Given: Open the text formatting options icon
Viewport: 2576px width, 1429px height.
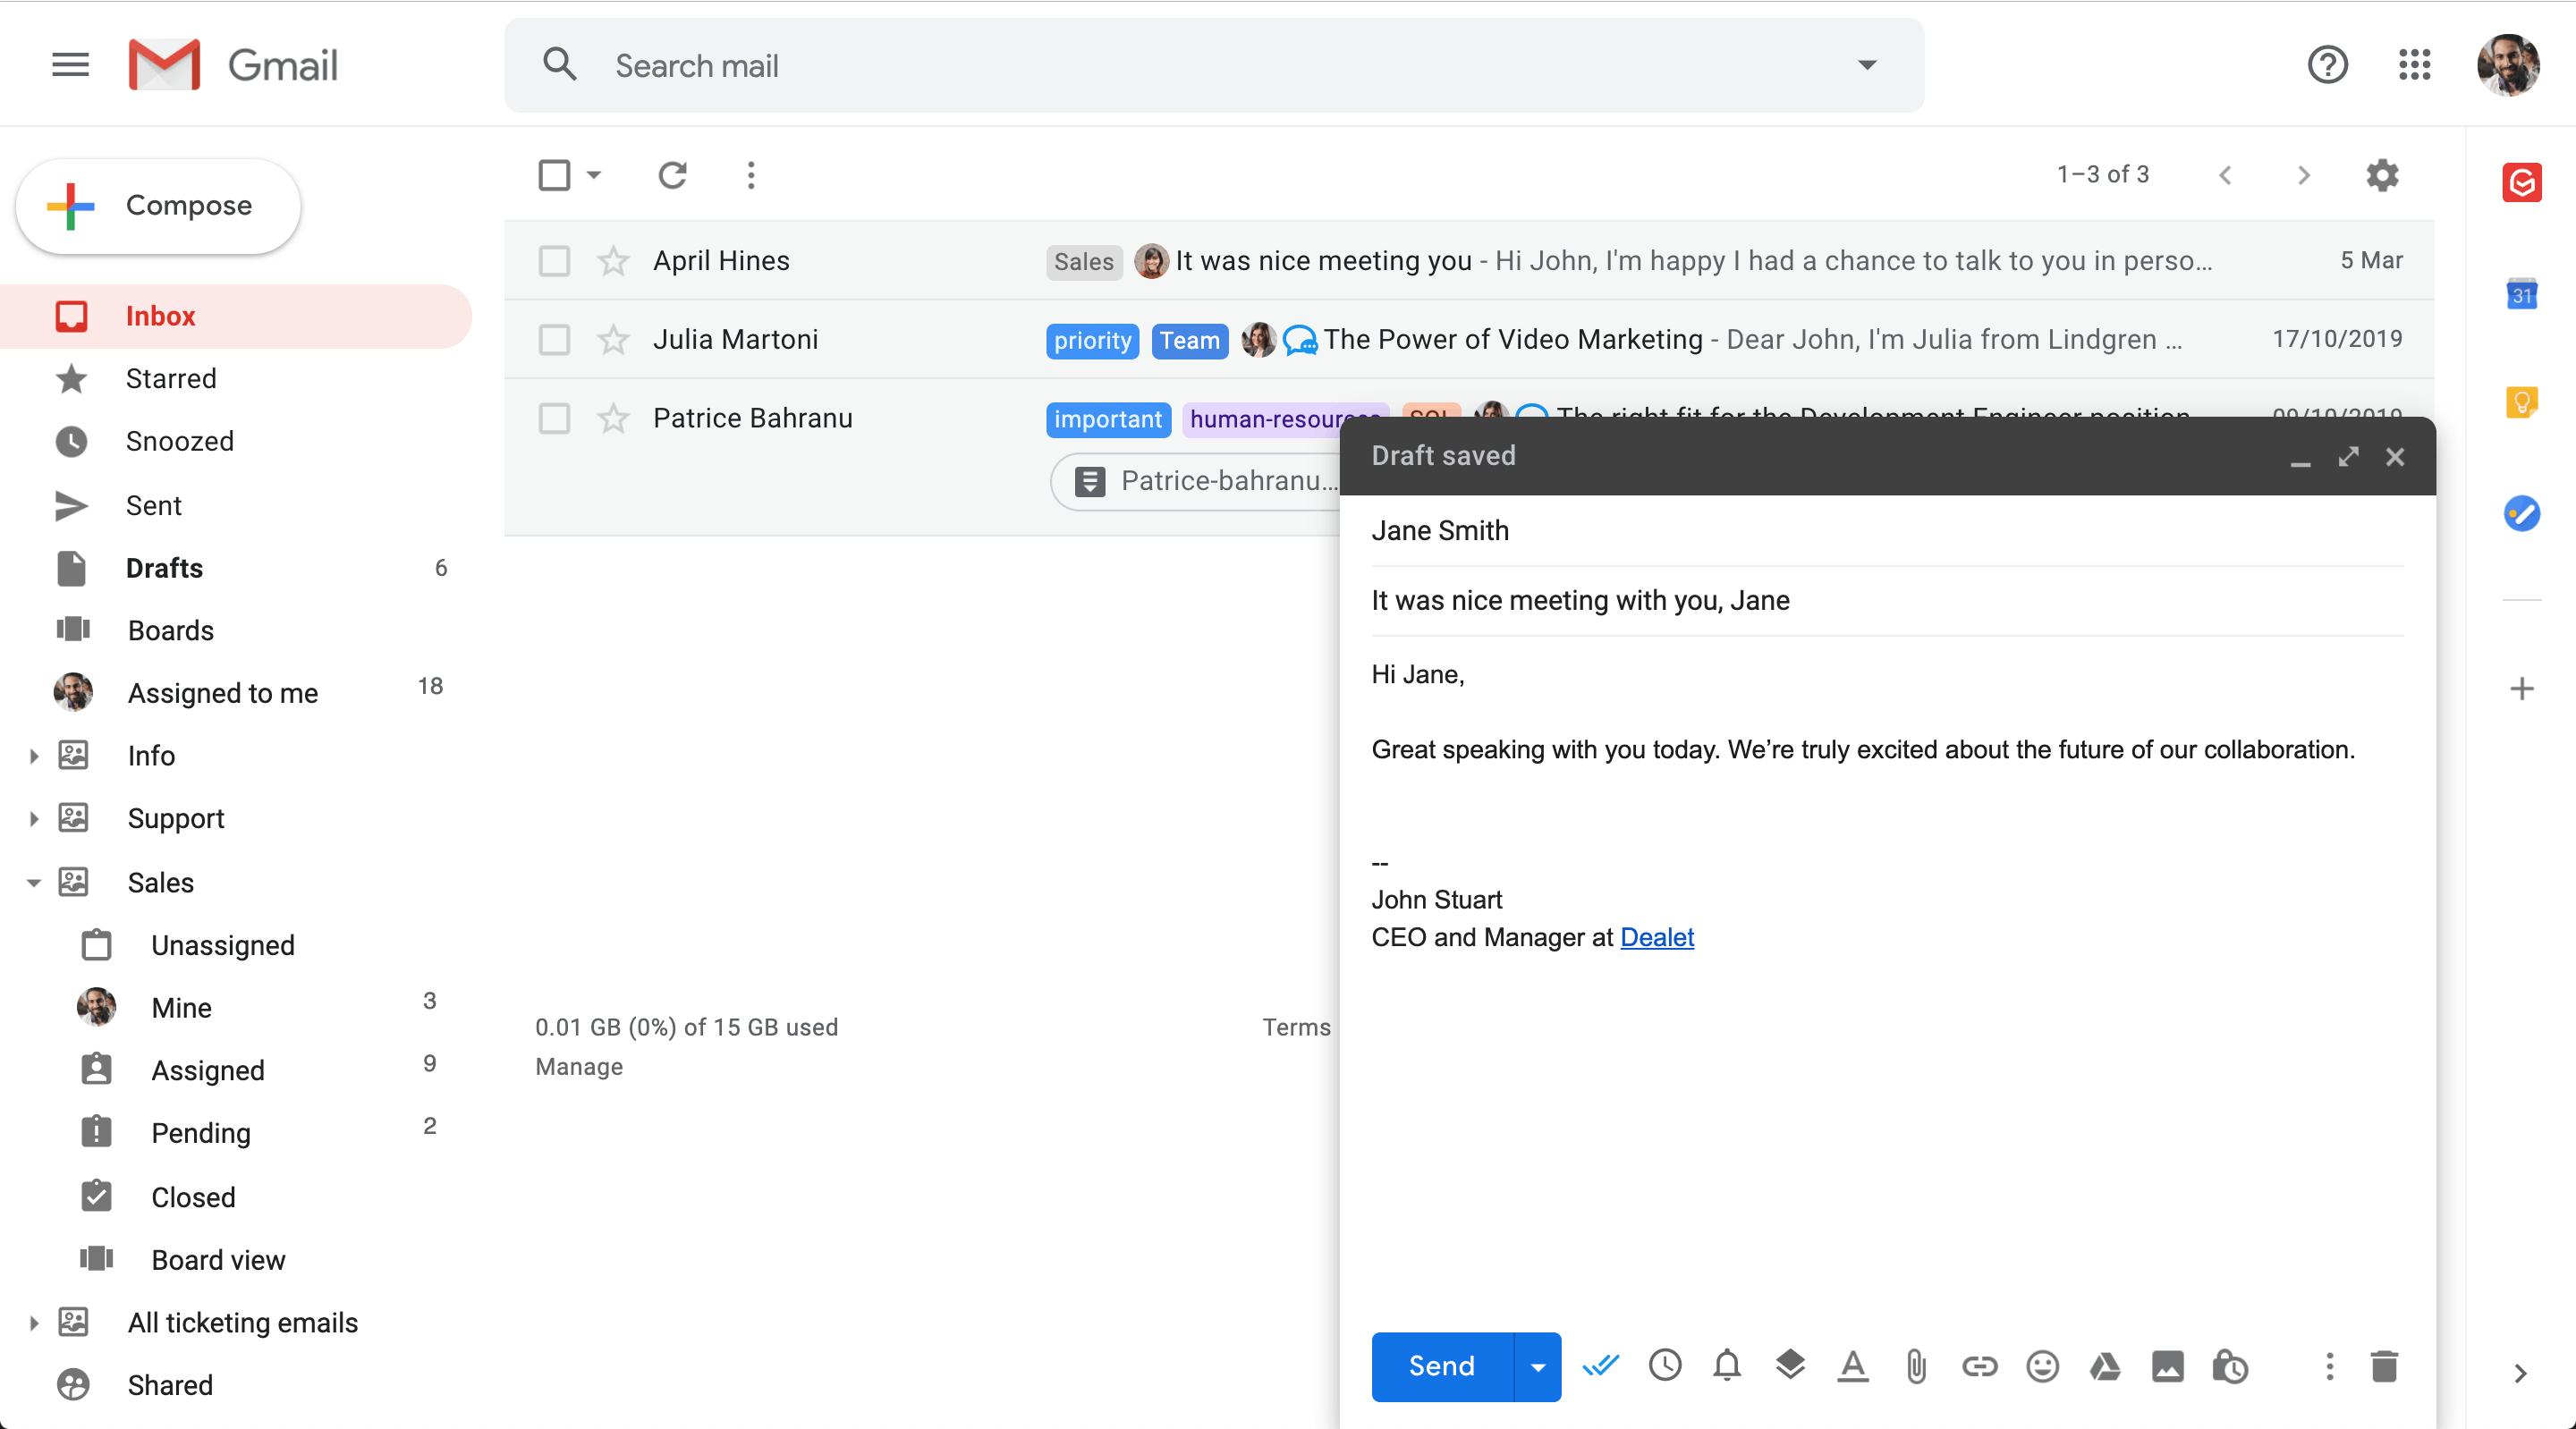Looking at the screenshot, I should coord(1852,1366).
